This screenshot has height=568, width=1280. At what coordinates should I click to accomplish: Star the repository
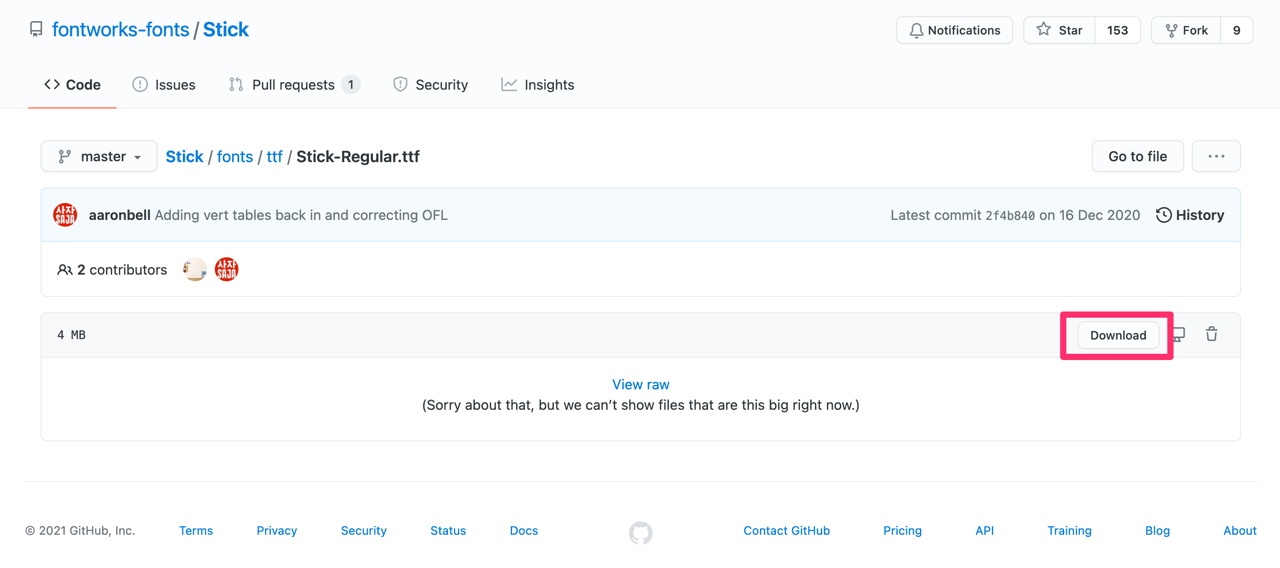tap(1060, 30)
